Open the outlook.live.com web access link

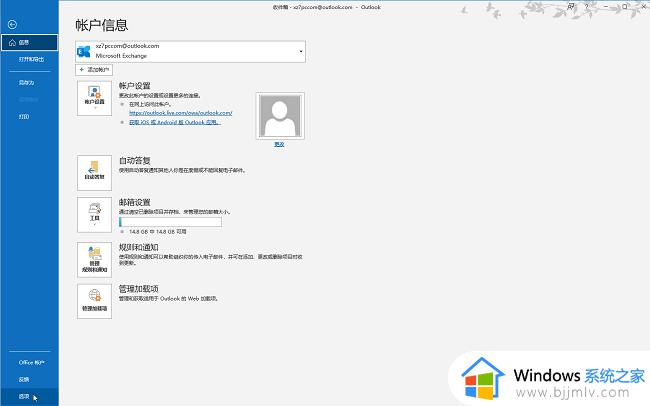click(x=181, y=113)
